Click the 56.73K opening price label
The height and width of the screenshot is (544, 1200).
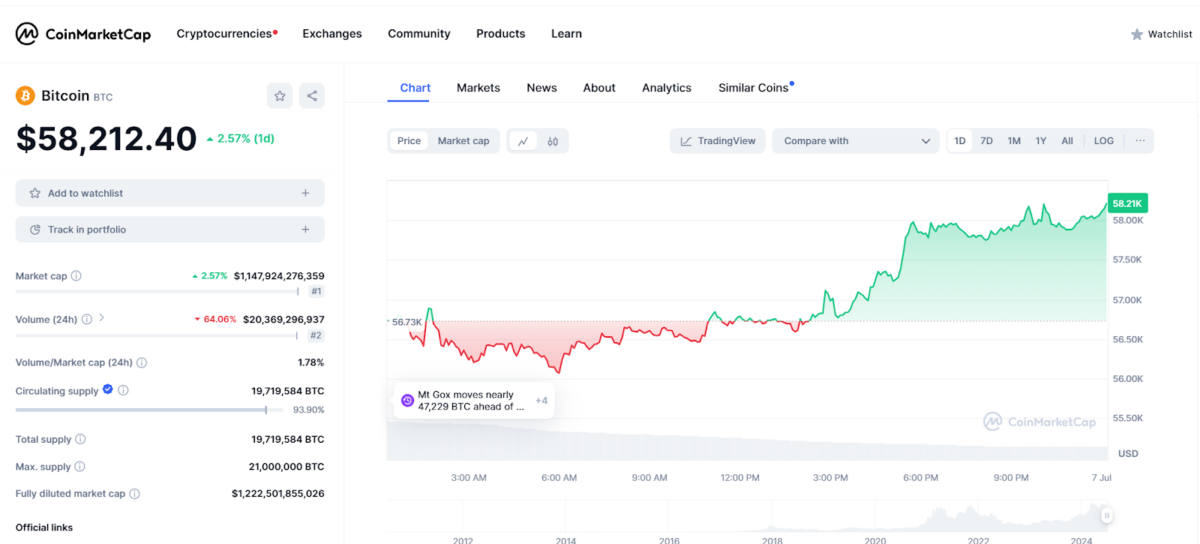coord(406,322)
